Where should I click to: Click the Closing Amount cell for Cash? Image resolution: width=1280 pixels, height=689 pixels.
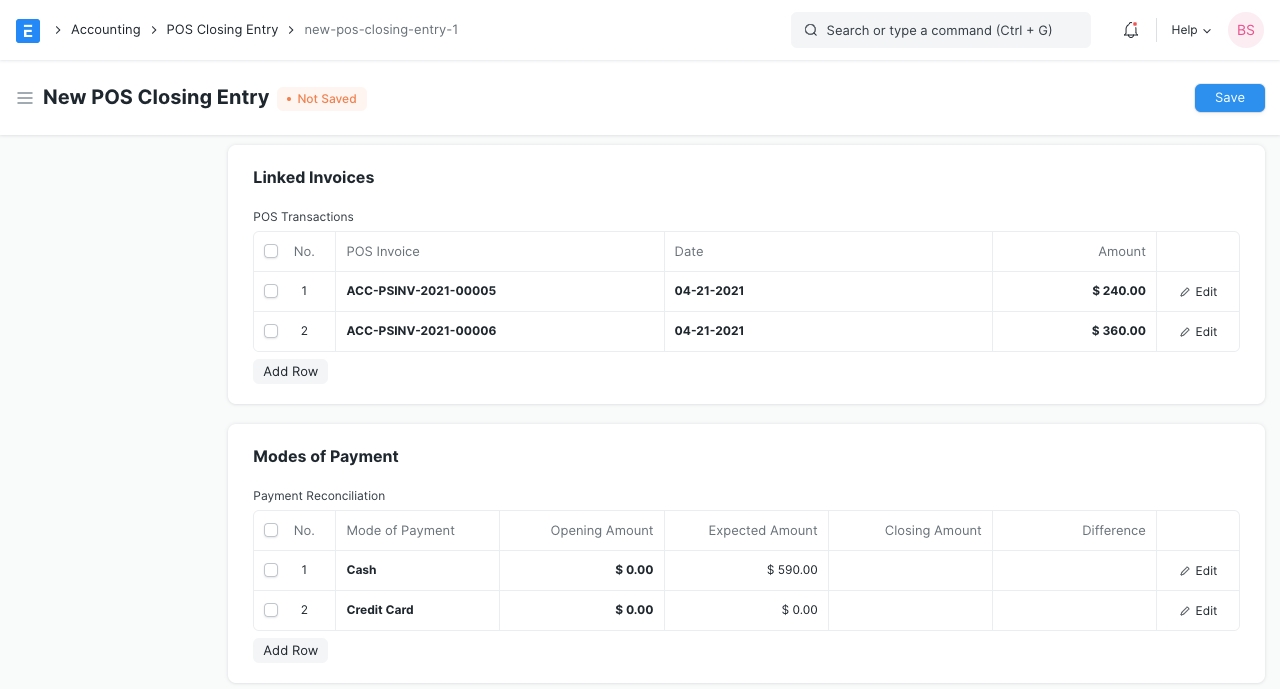click(x=910, y=570)
